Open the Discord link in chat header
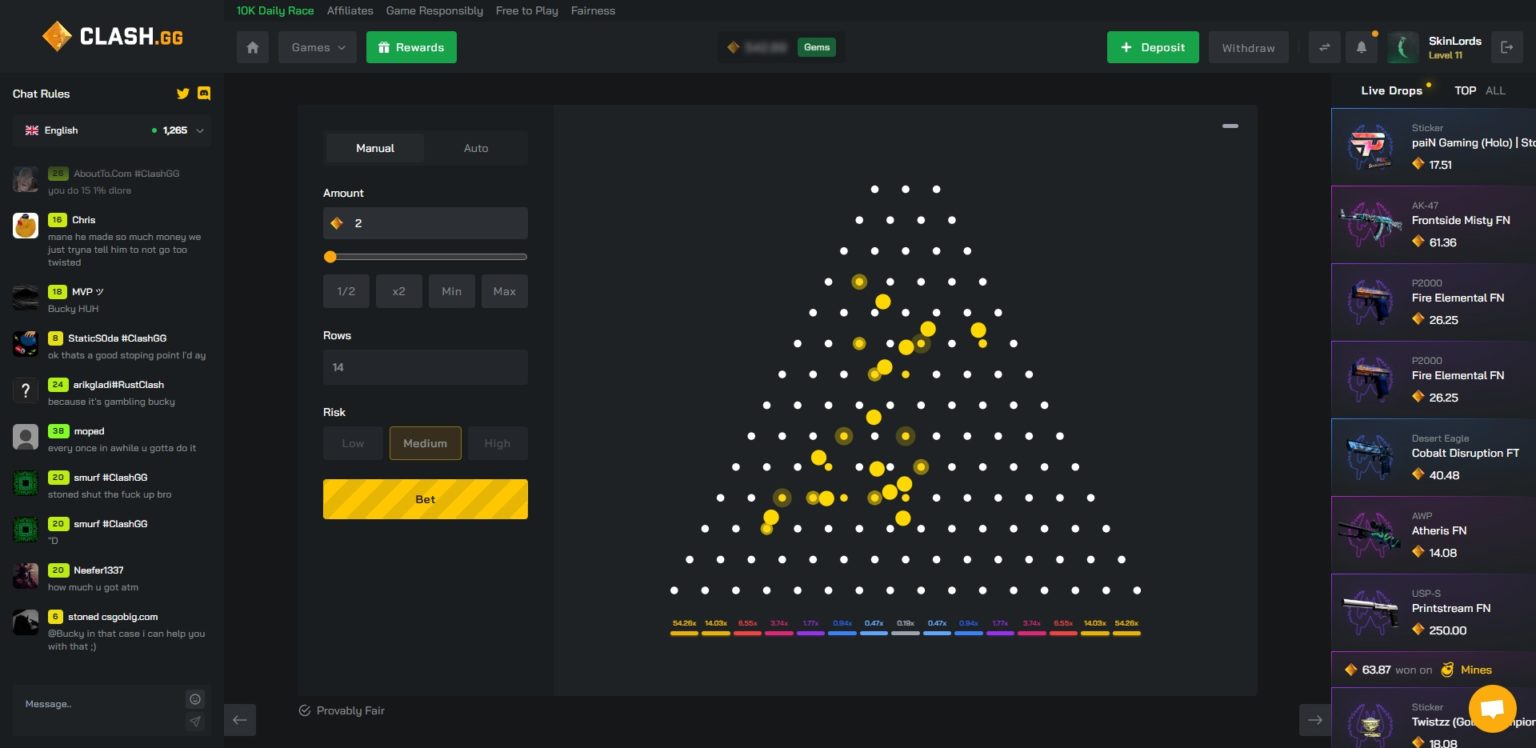 pyautogui.click(x=204, y=94)
